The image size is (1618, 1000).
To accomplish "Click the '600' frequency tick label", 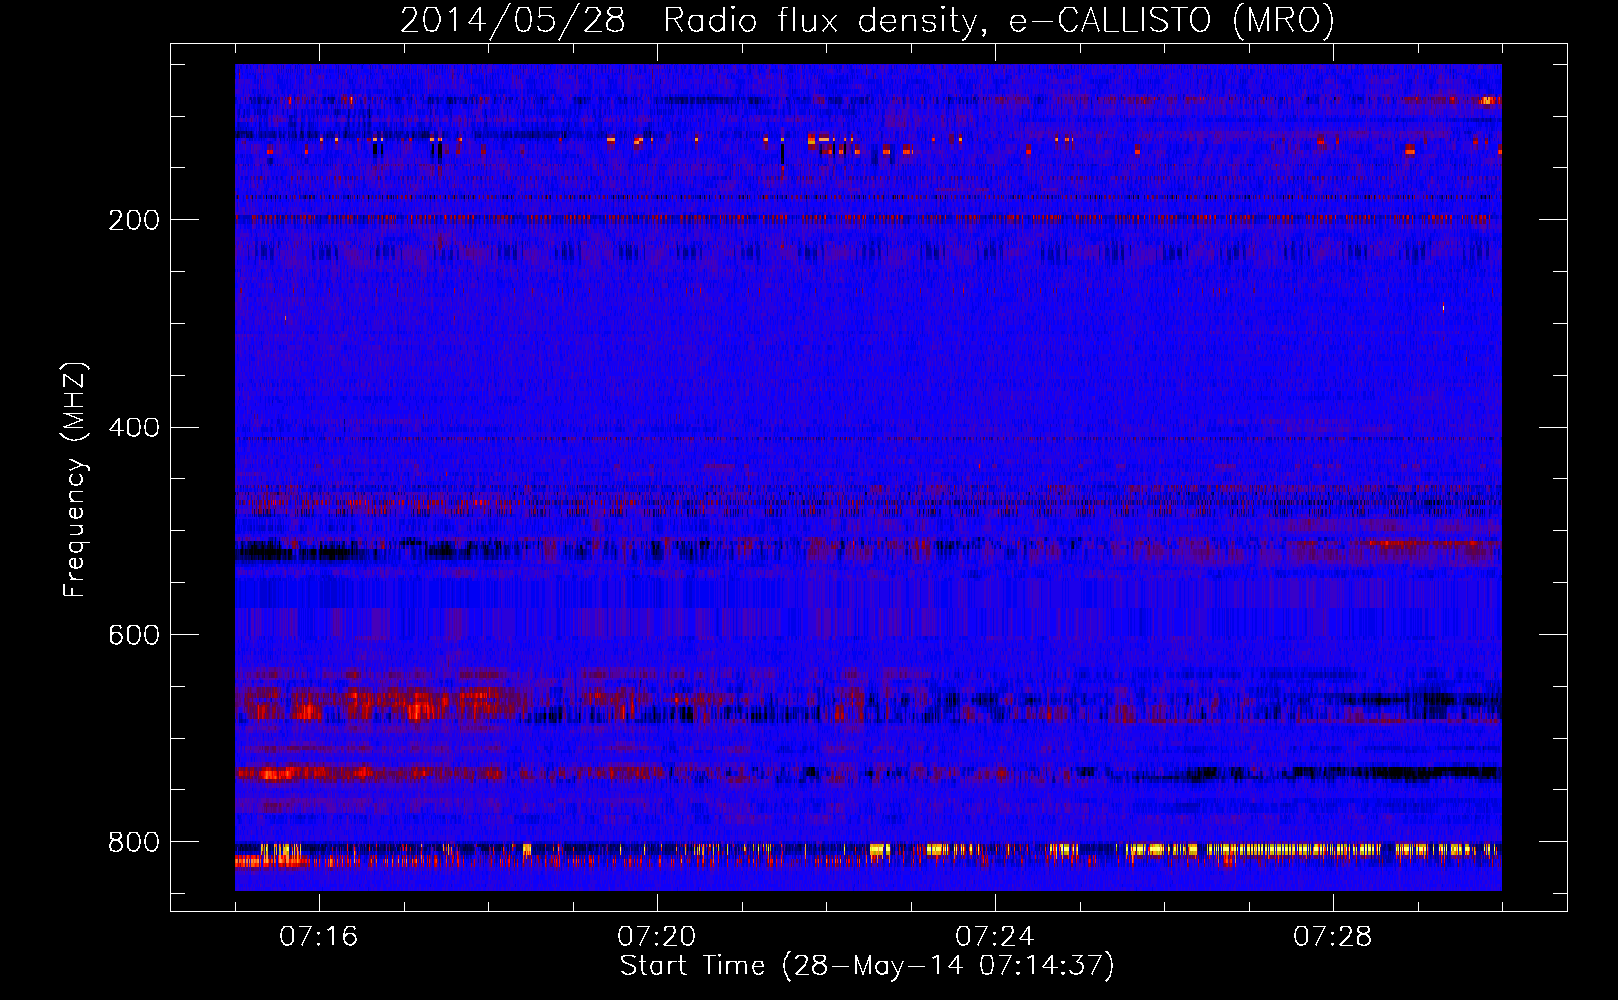I will pos(134,636).
